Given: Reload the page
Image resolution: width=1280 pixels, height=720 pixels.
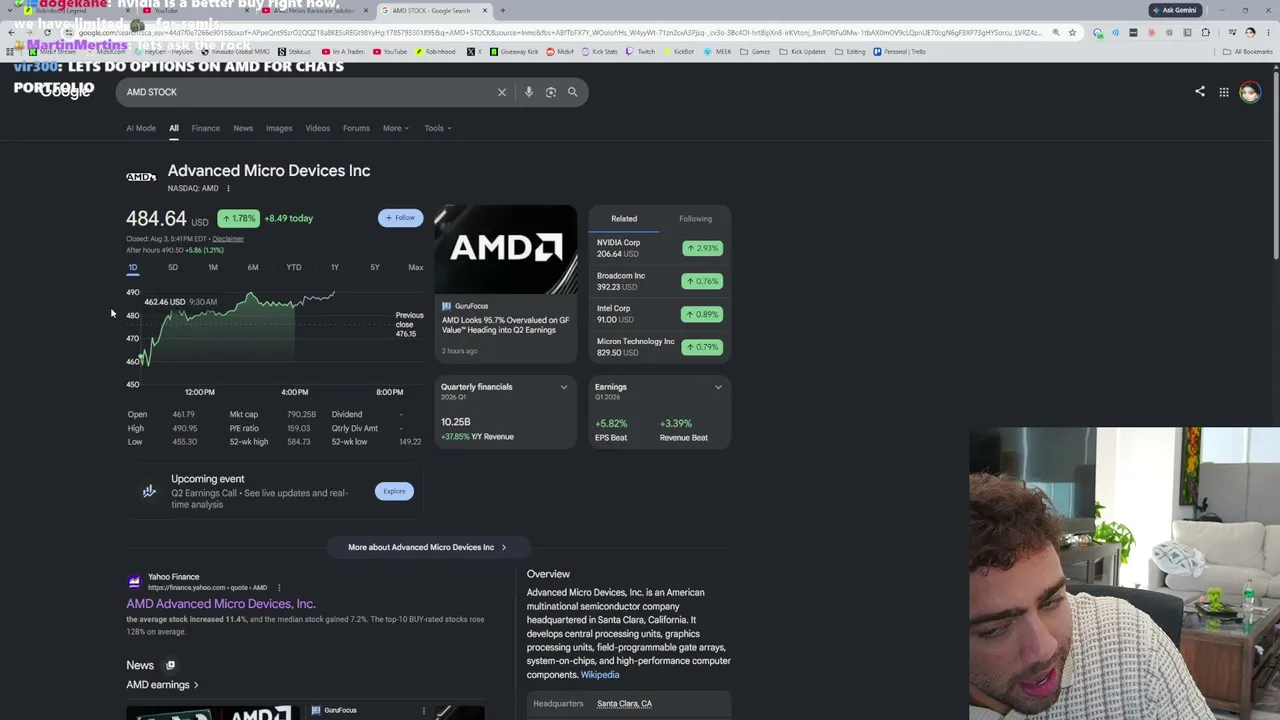Looking at the screenshot, I should [47, 32].
